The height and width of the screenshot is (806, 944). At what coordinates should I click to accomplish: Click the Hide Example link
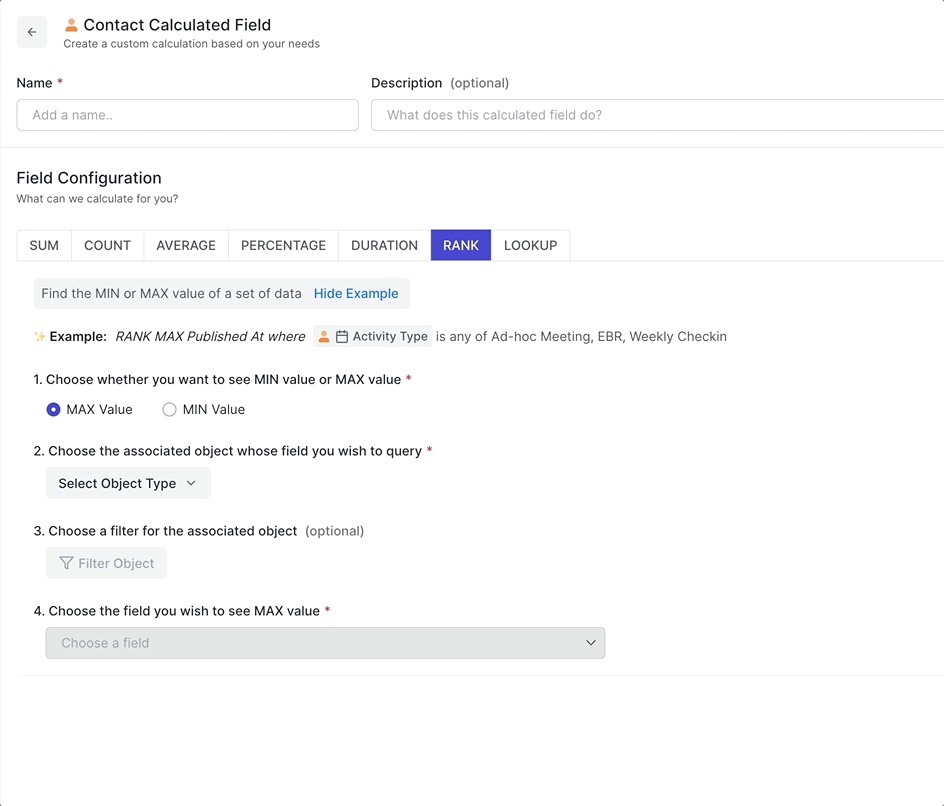point(356,293)
